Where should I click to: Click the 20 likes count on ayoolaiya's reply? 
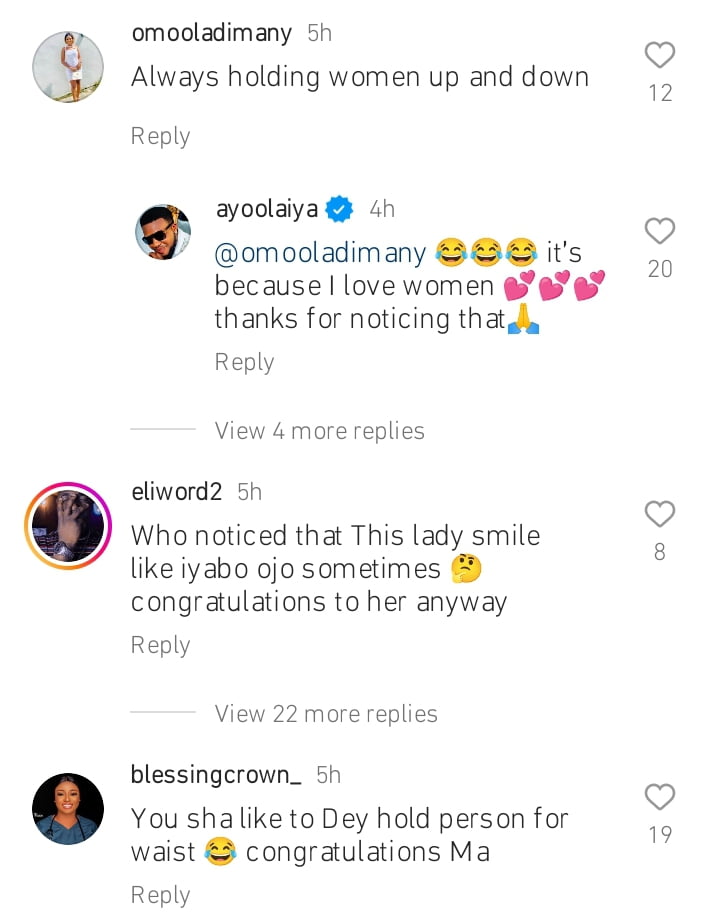[659, 269]
